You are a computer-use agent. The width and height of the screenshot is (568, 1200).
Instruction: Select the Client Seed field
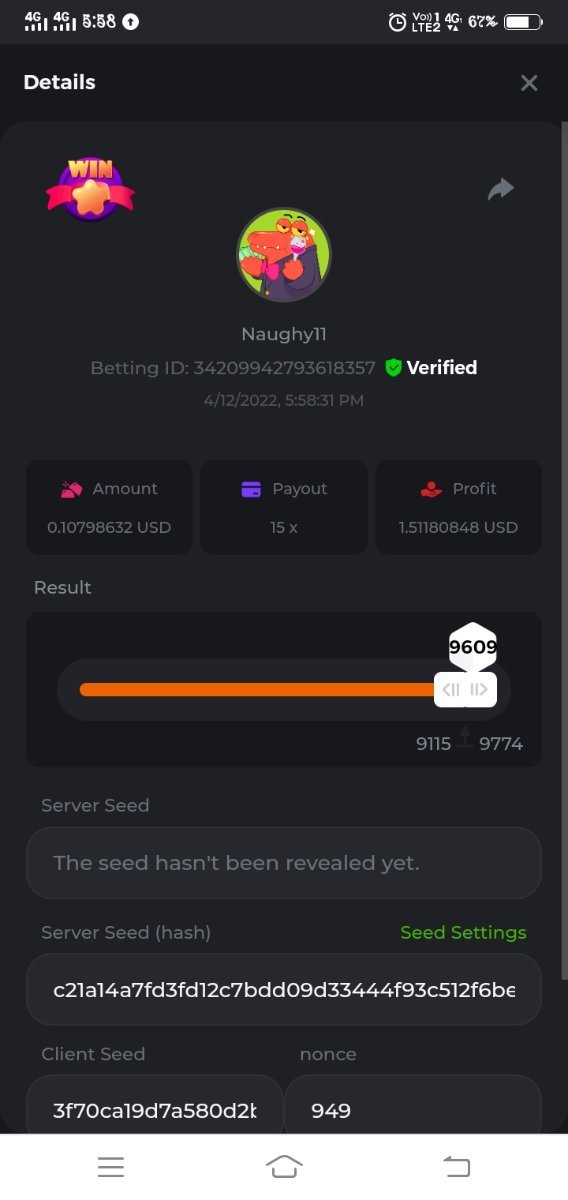pos(155,1109)
